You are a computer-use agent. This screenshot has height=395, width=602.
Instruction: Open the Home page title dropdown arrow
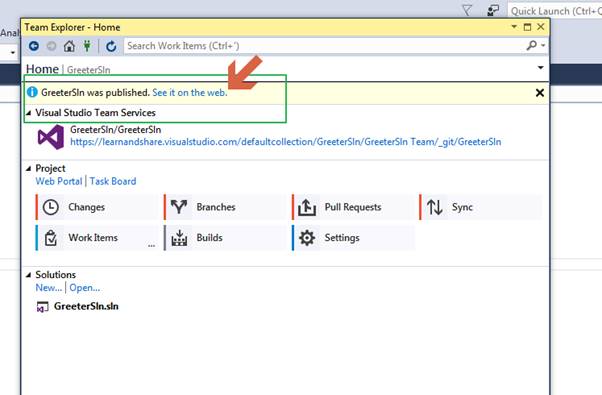click(541, 68)
